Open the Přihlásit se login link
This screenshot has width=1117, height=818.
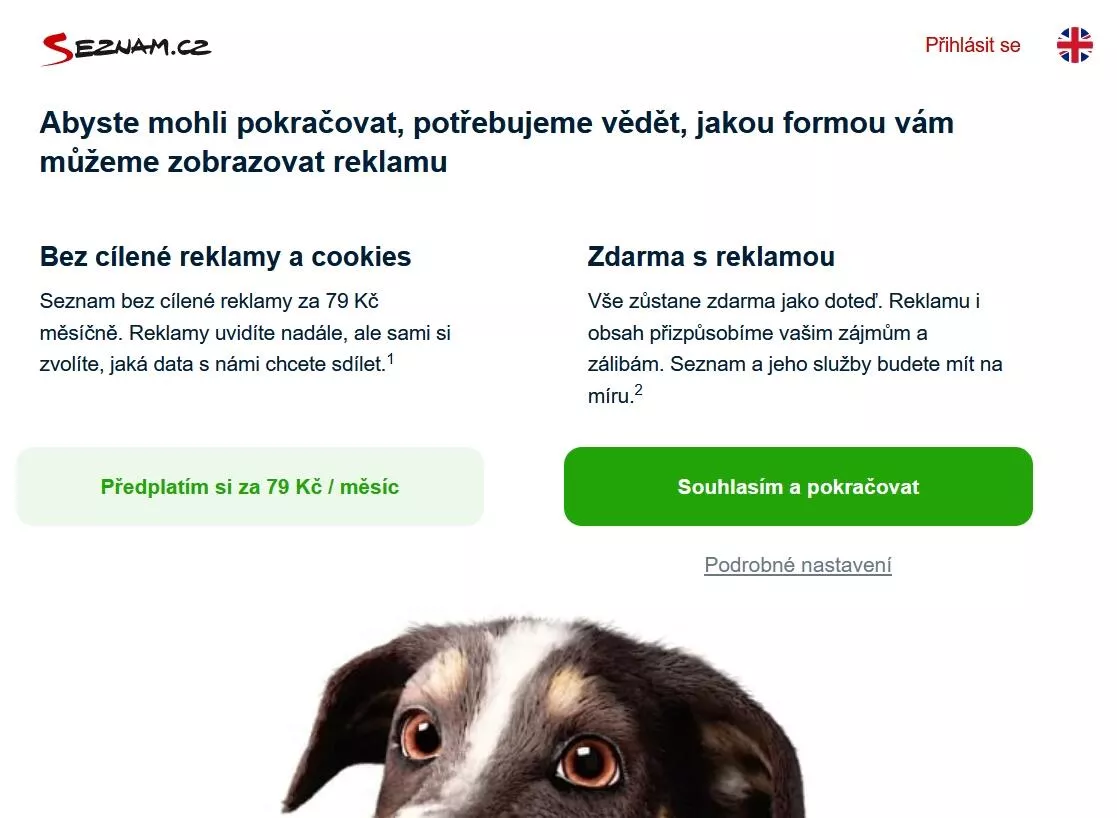(x=972, y=45)
